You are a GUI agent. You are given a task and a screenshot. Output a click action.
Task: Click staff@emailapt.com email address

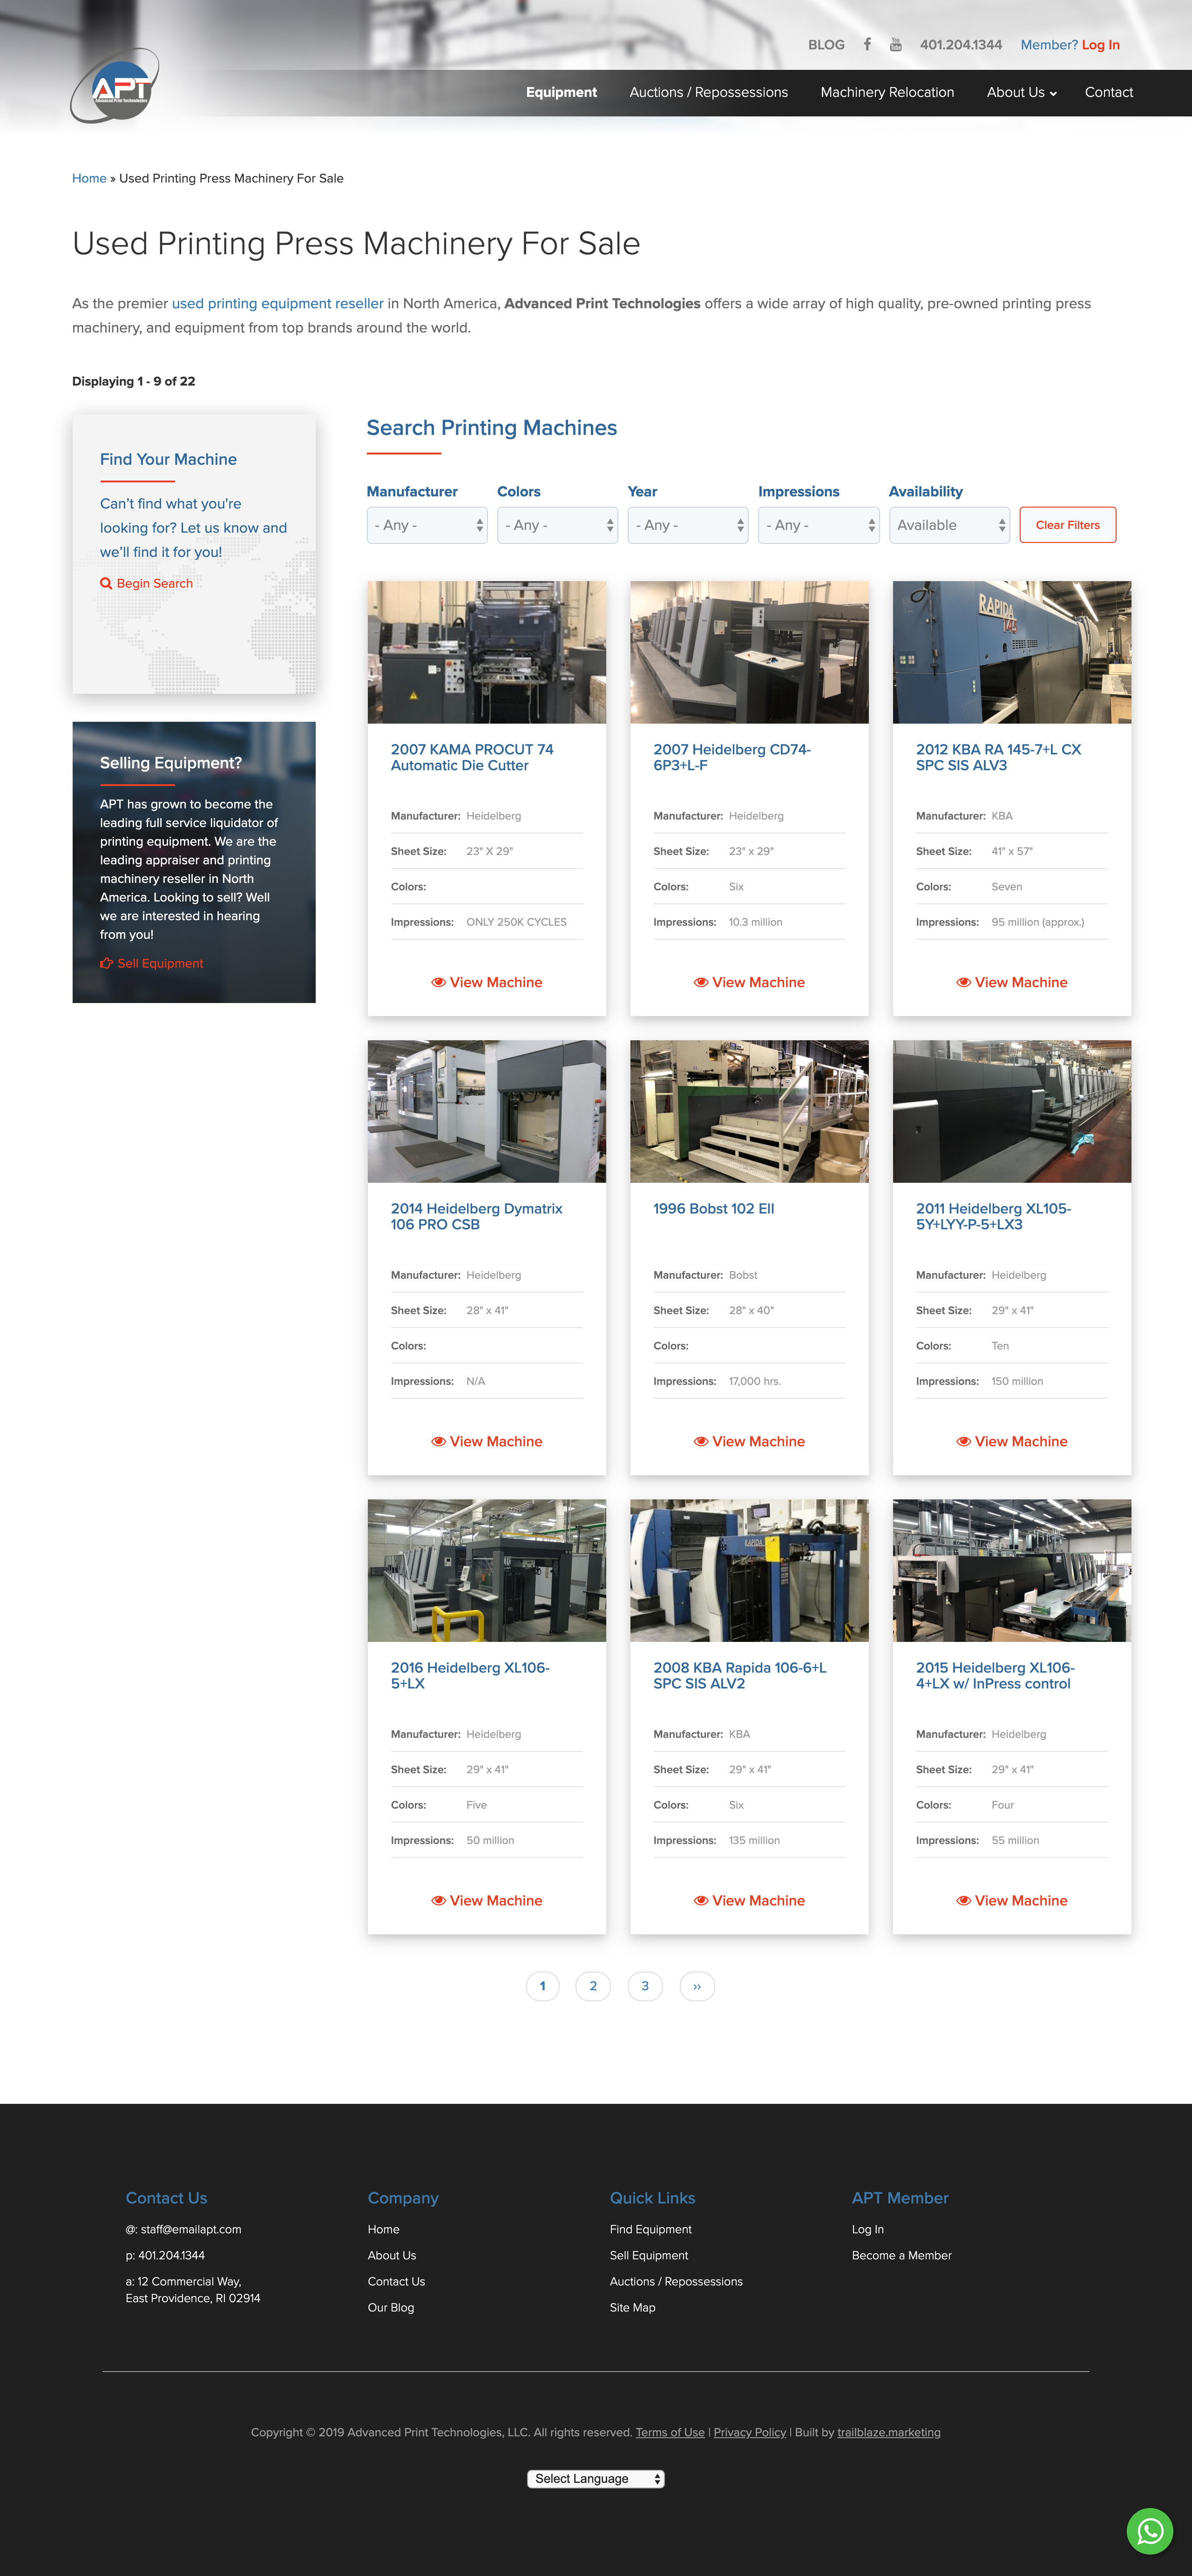coord(190,2229)
